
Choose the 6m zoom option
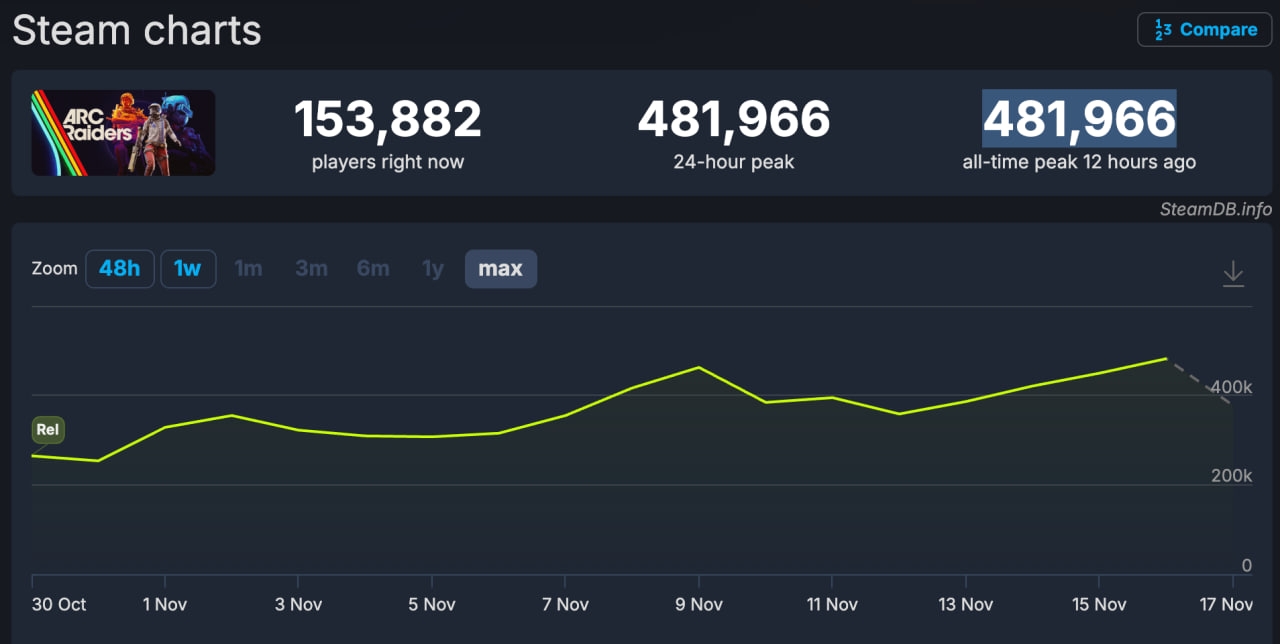(x=373, y=269)
